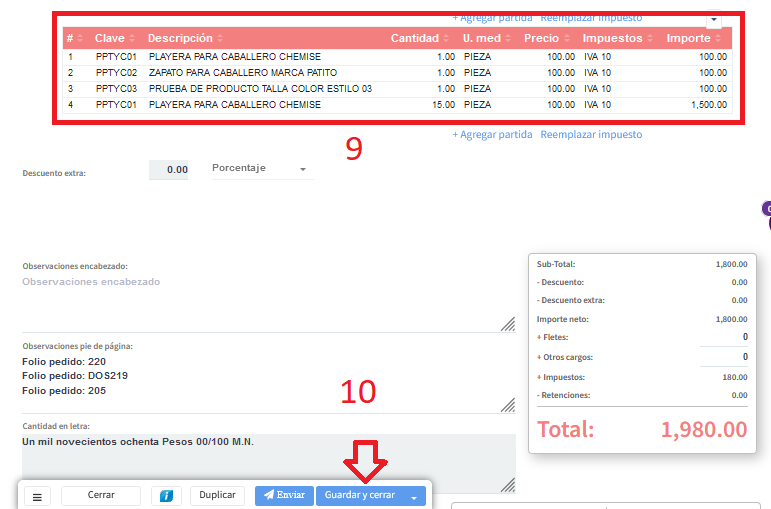The image size is (771, 509).
Task: Click Reemplazar impuesto link below table
Action: [591, 134]
